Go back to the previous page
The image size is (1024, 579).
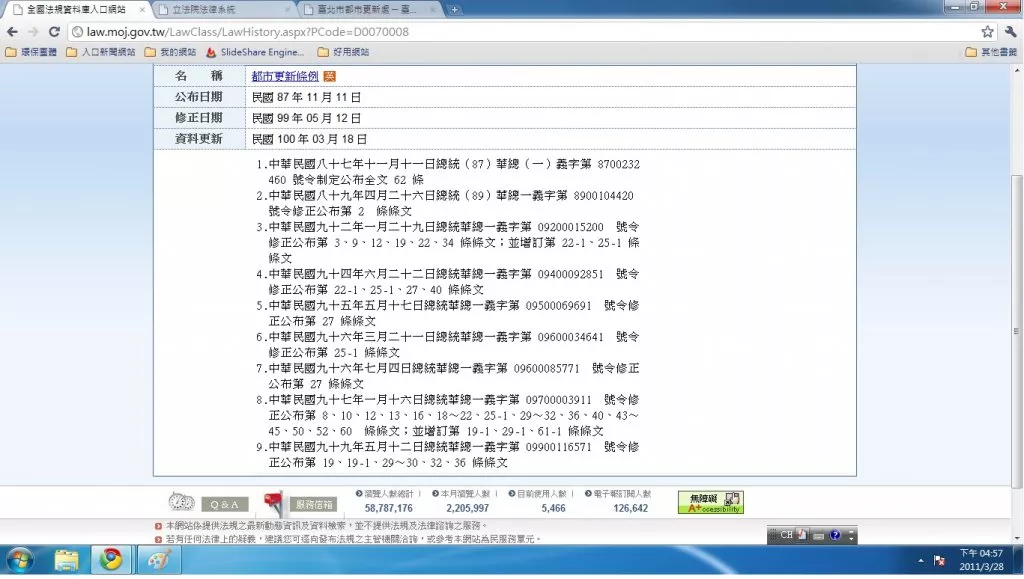pos(12,32)
